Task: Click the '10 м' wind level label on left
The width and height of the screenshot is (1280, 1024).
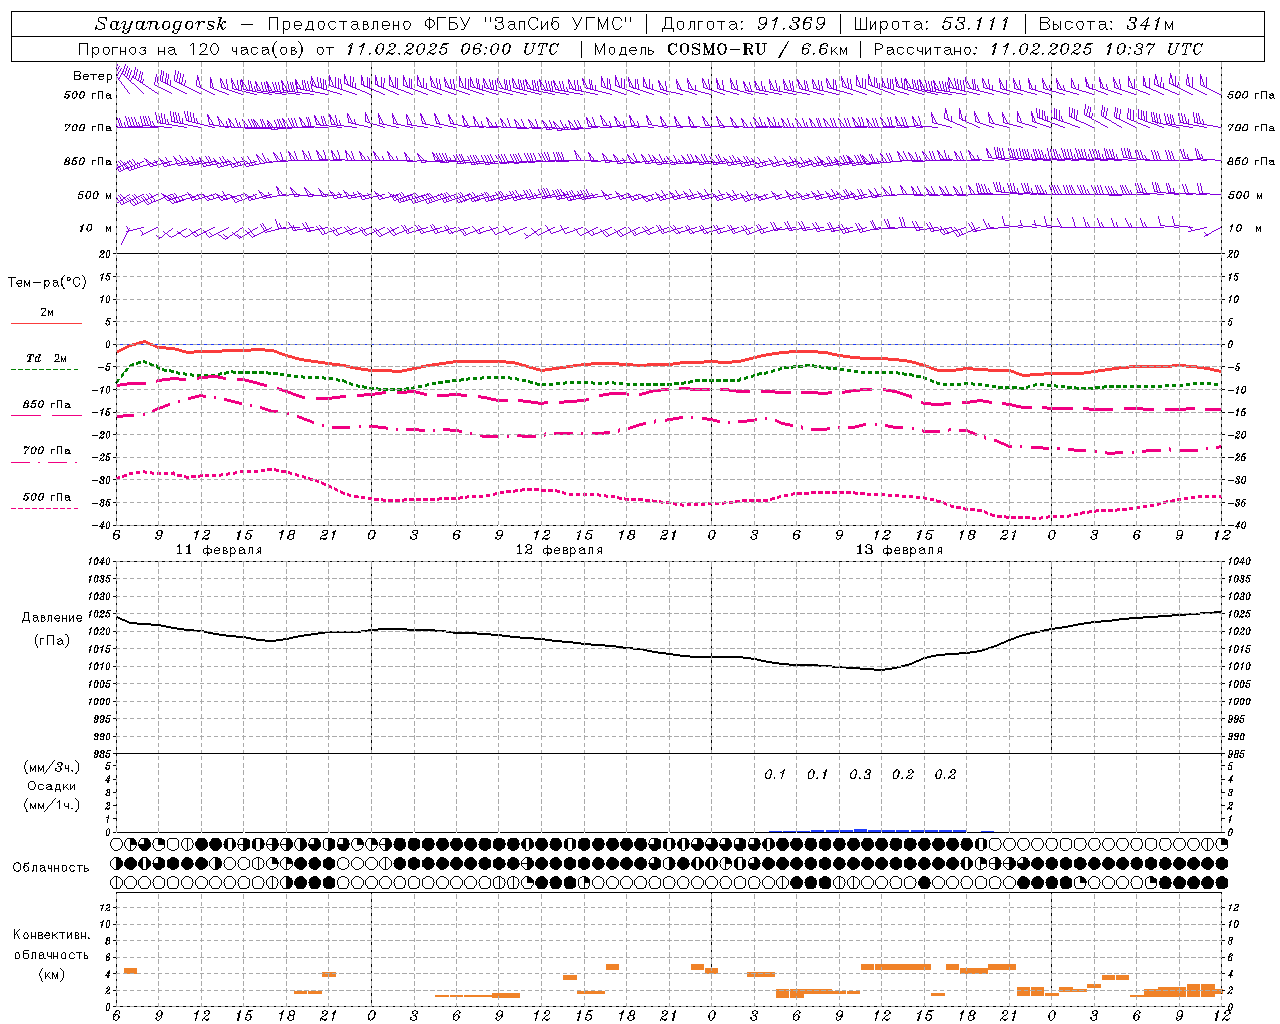Action: click(95, 228)
